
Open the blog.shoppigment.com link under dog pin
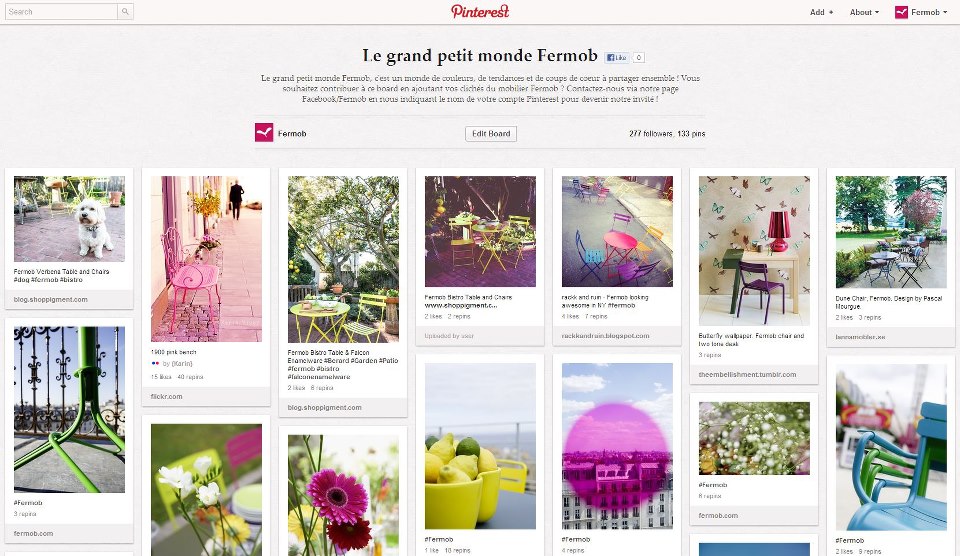pyautogui.click(x=51, y=299)
